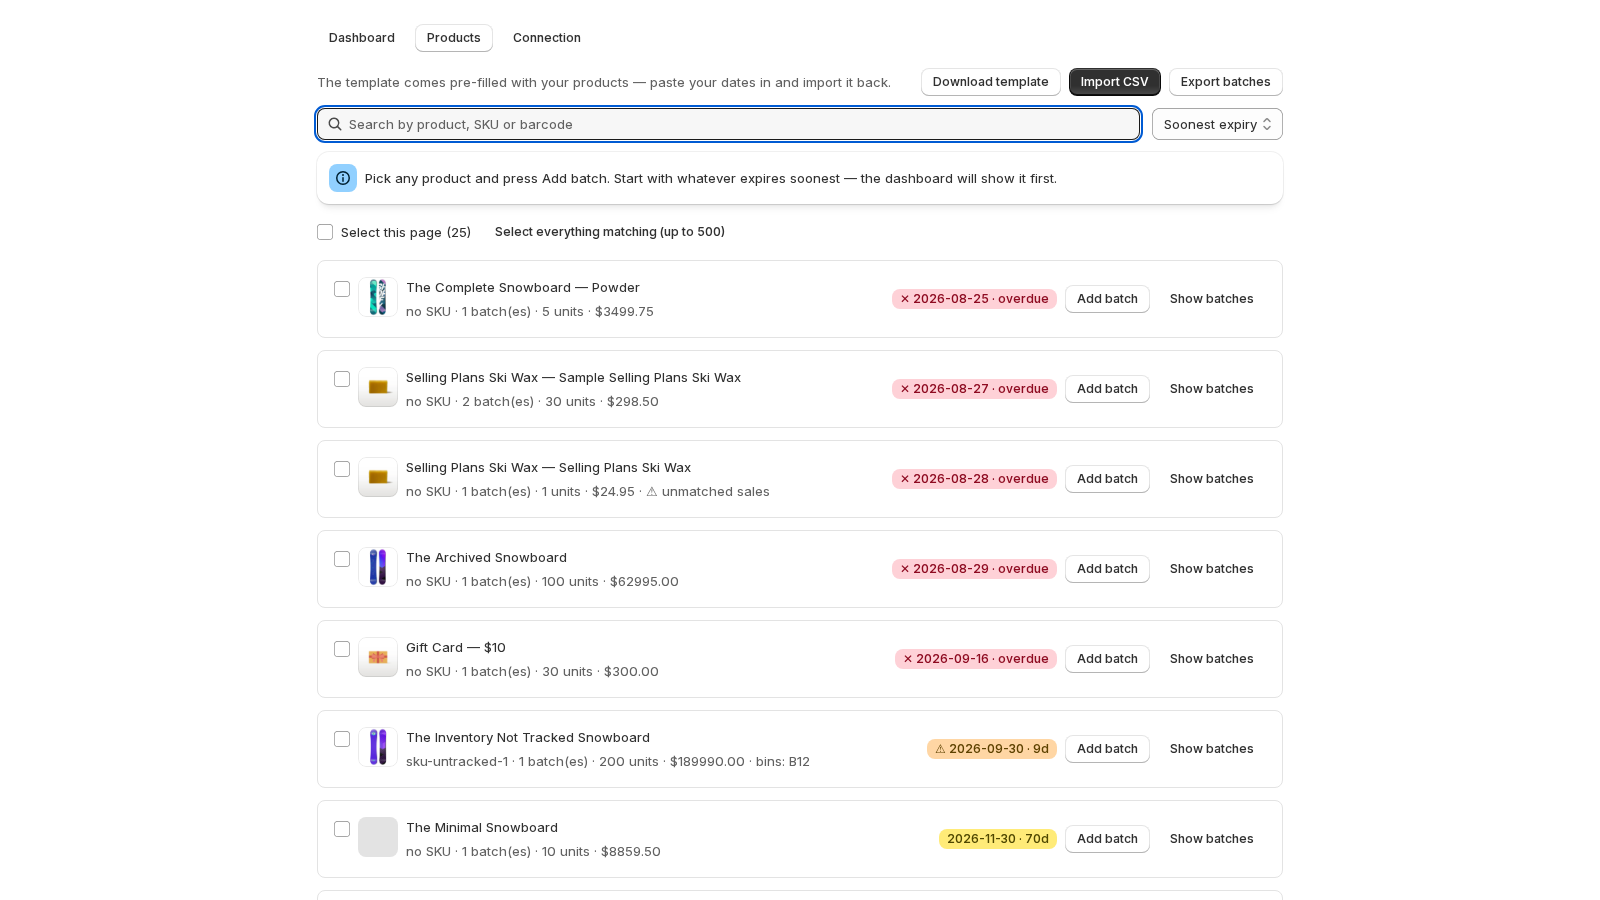The height and width of the screenshot is (900, 1600).
Task: Show batches for Sample Selling Plans Ski Wax
Action: 1211,389
